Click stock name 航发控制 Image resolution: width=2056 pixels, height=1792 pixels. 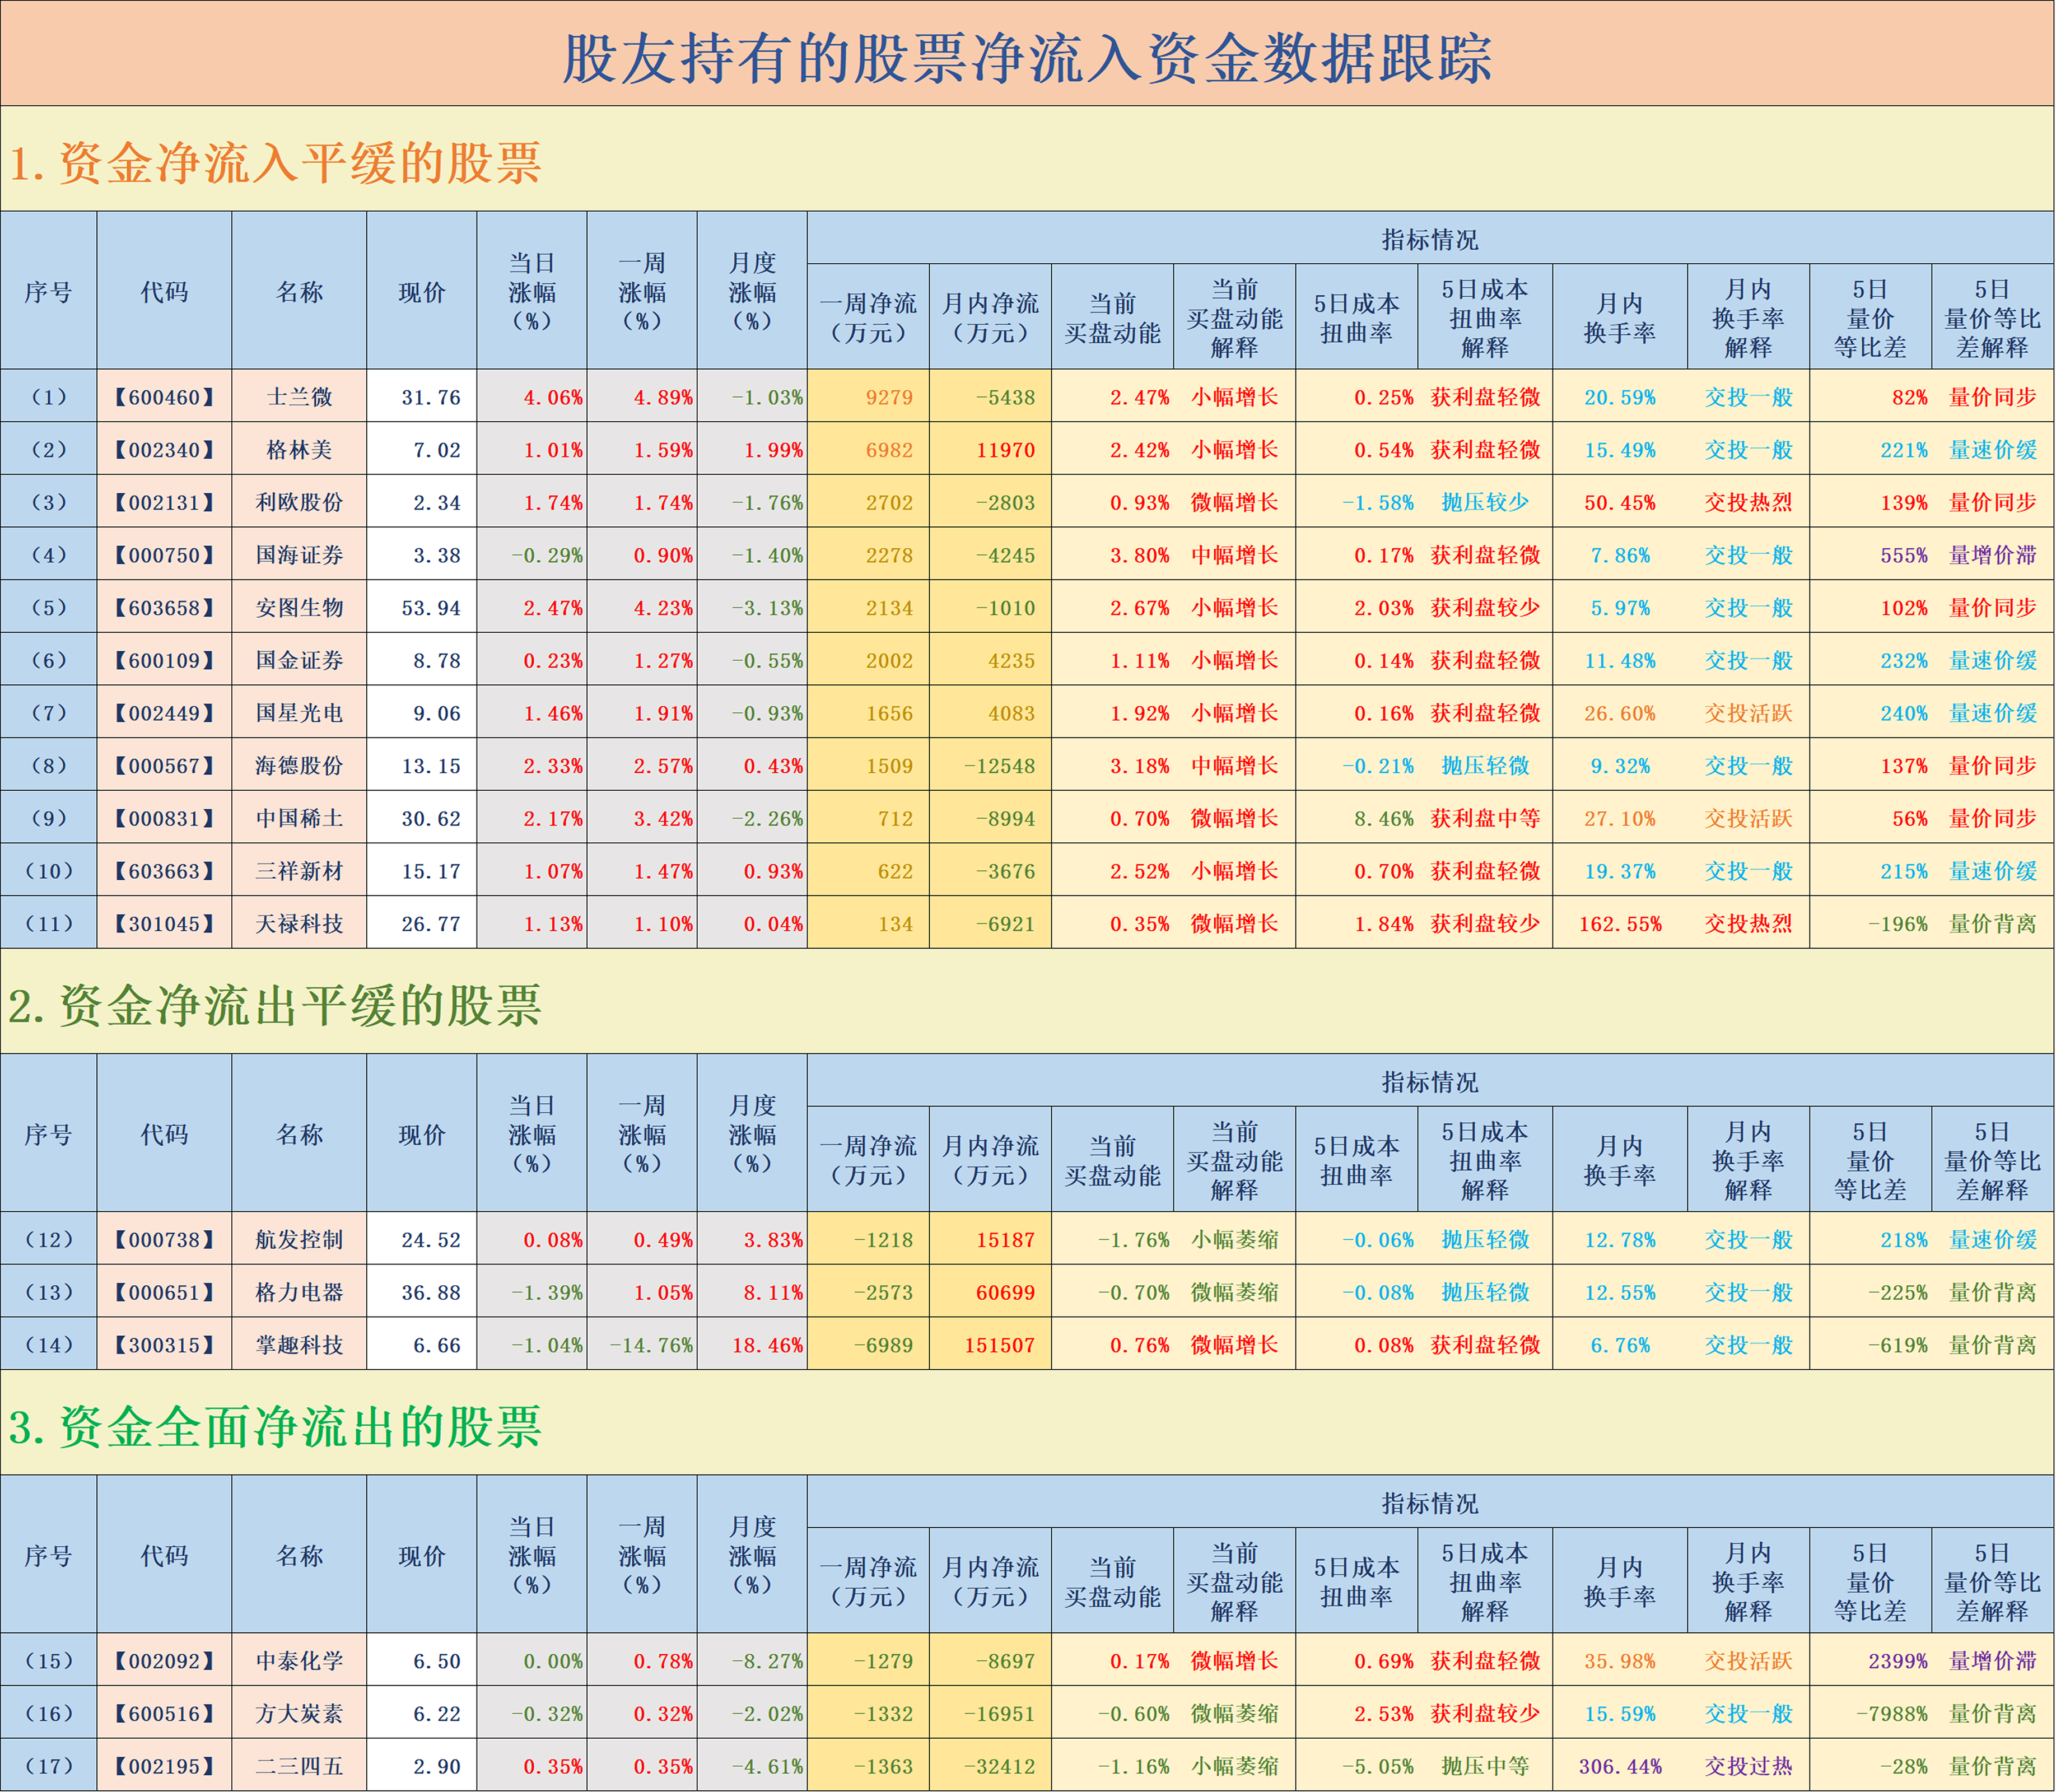[299, 1240]
